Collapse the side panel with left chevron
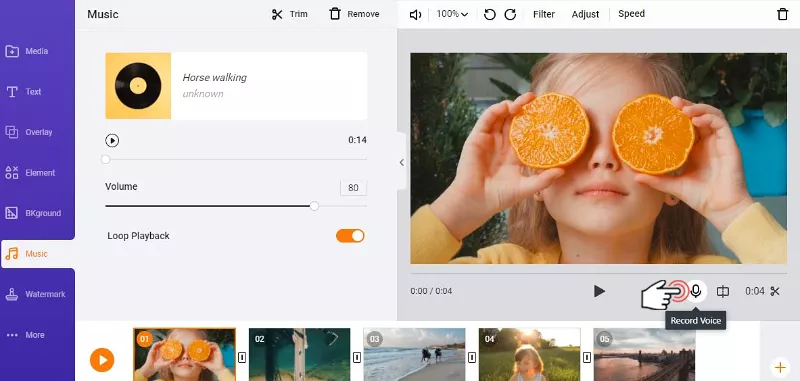This screenshot has width=800, height=381. 402,162
